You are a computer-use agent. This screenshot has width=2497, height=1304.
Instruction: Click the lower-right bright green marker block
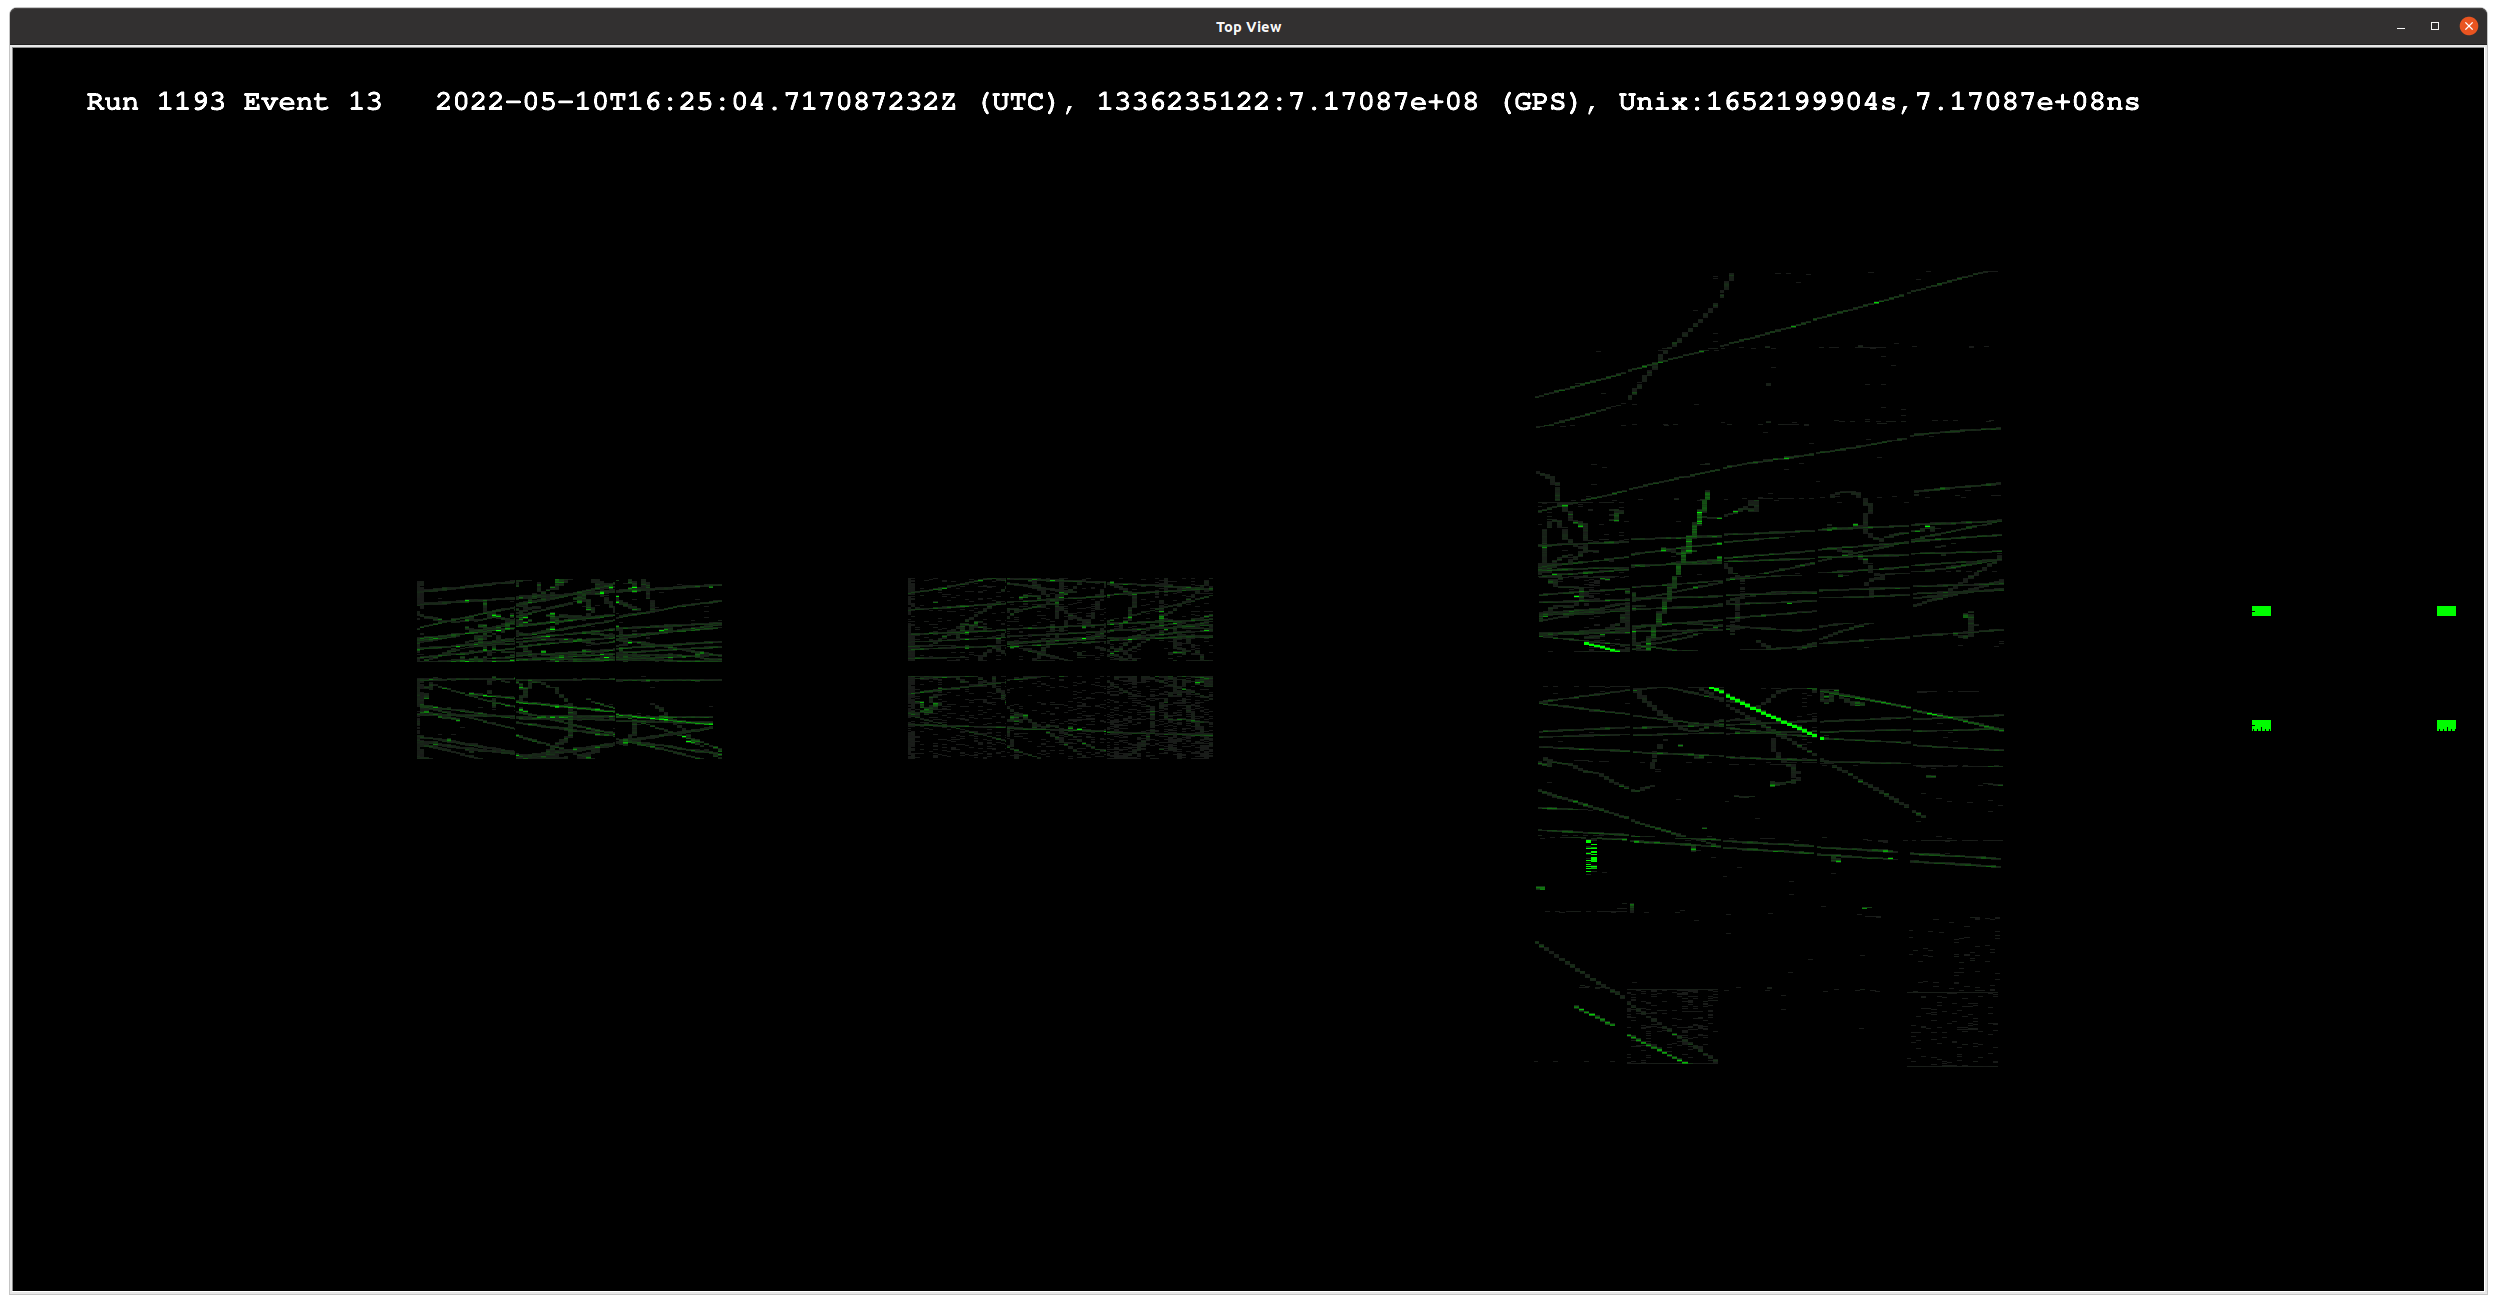coord(2446,725)
